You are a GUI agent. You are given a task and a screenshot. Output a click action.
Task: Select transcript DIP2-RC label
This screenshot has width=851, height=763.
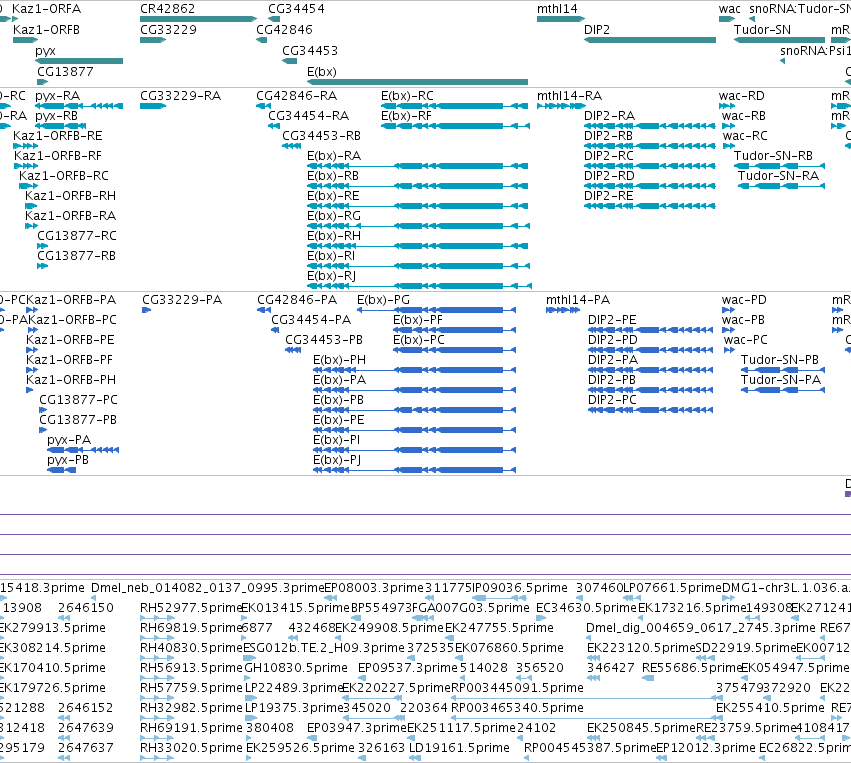[609, 156]
